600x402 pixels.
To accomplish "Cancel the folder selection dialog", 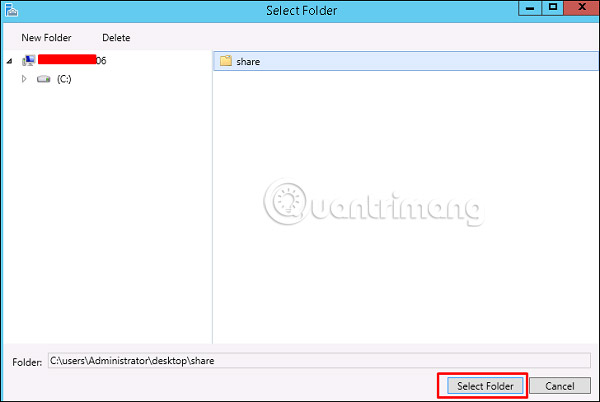I will (x=560, y=386).
